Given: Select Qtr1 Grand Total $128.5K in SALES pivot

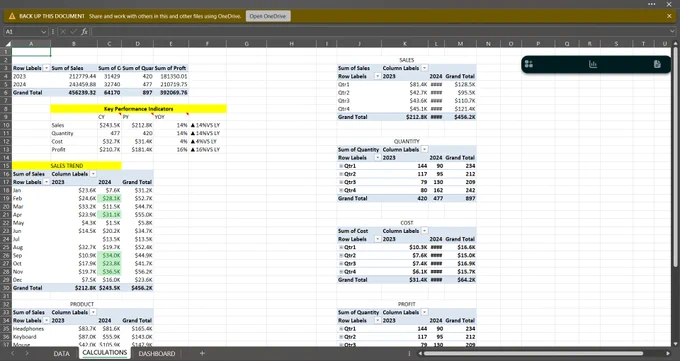Looking at the screenshot, I should (x=460, y=85).
